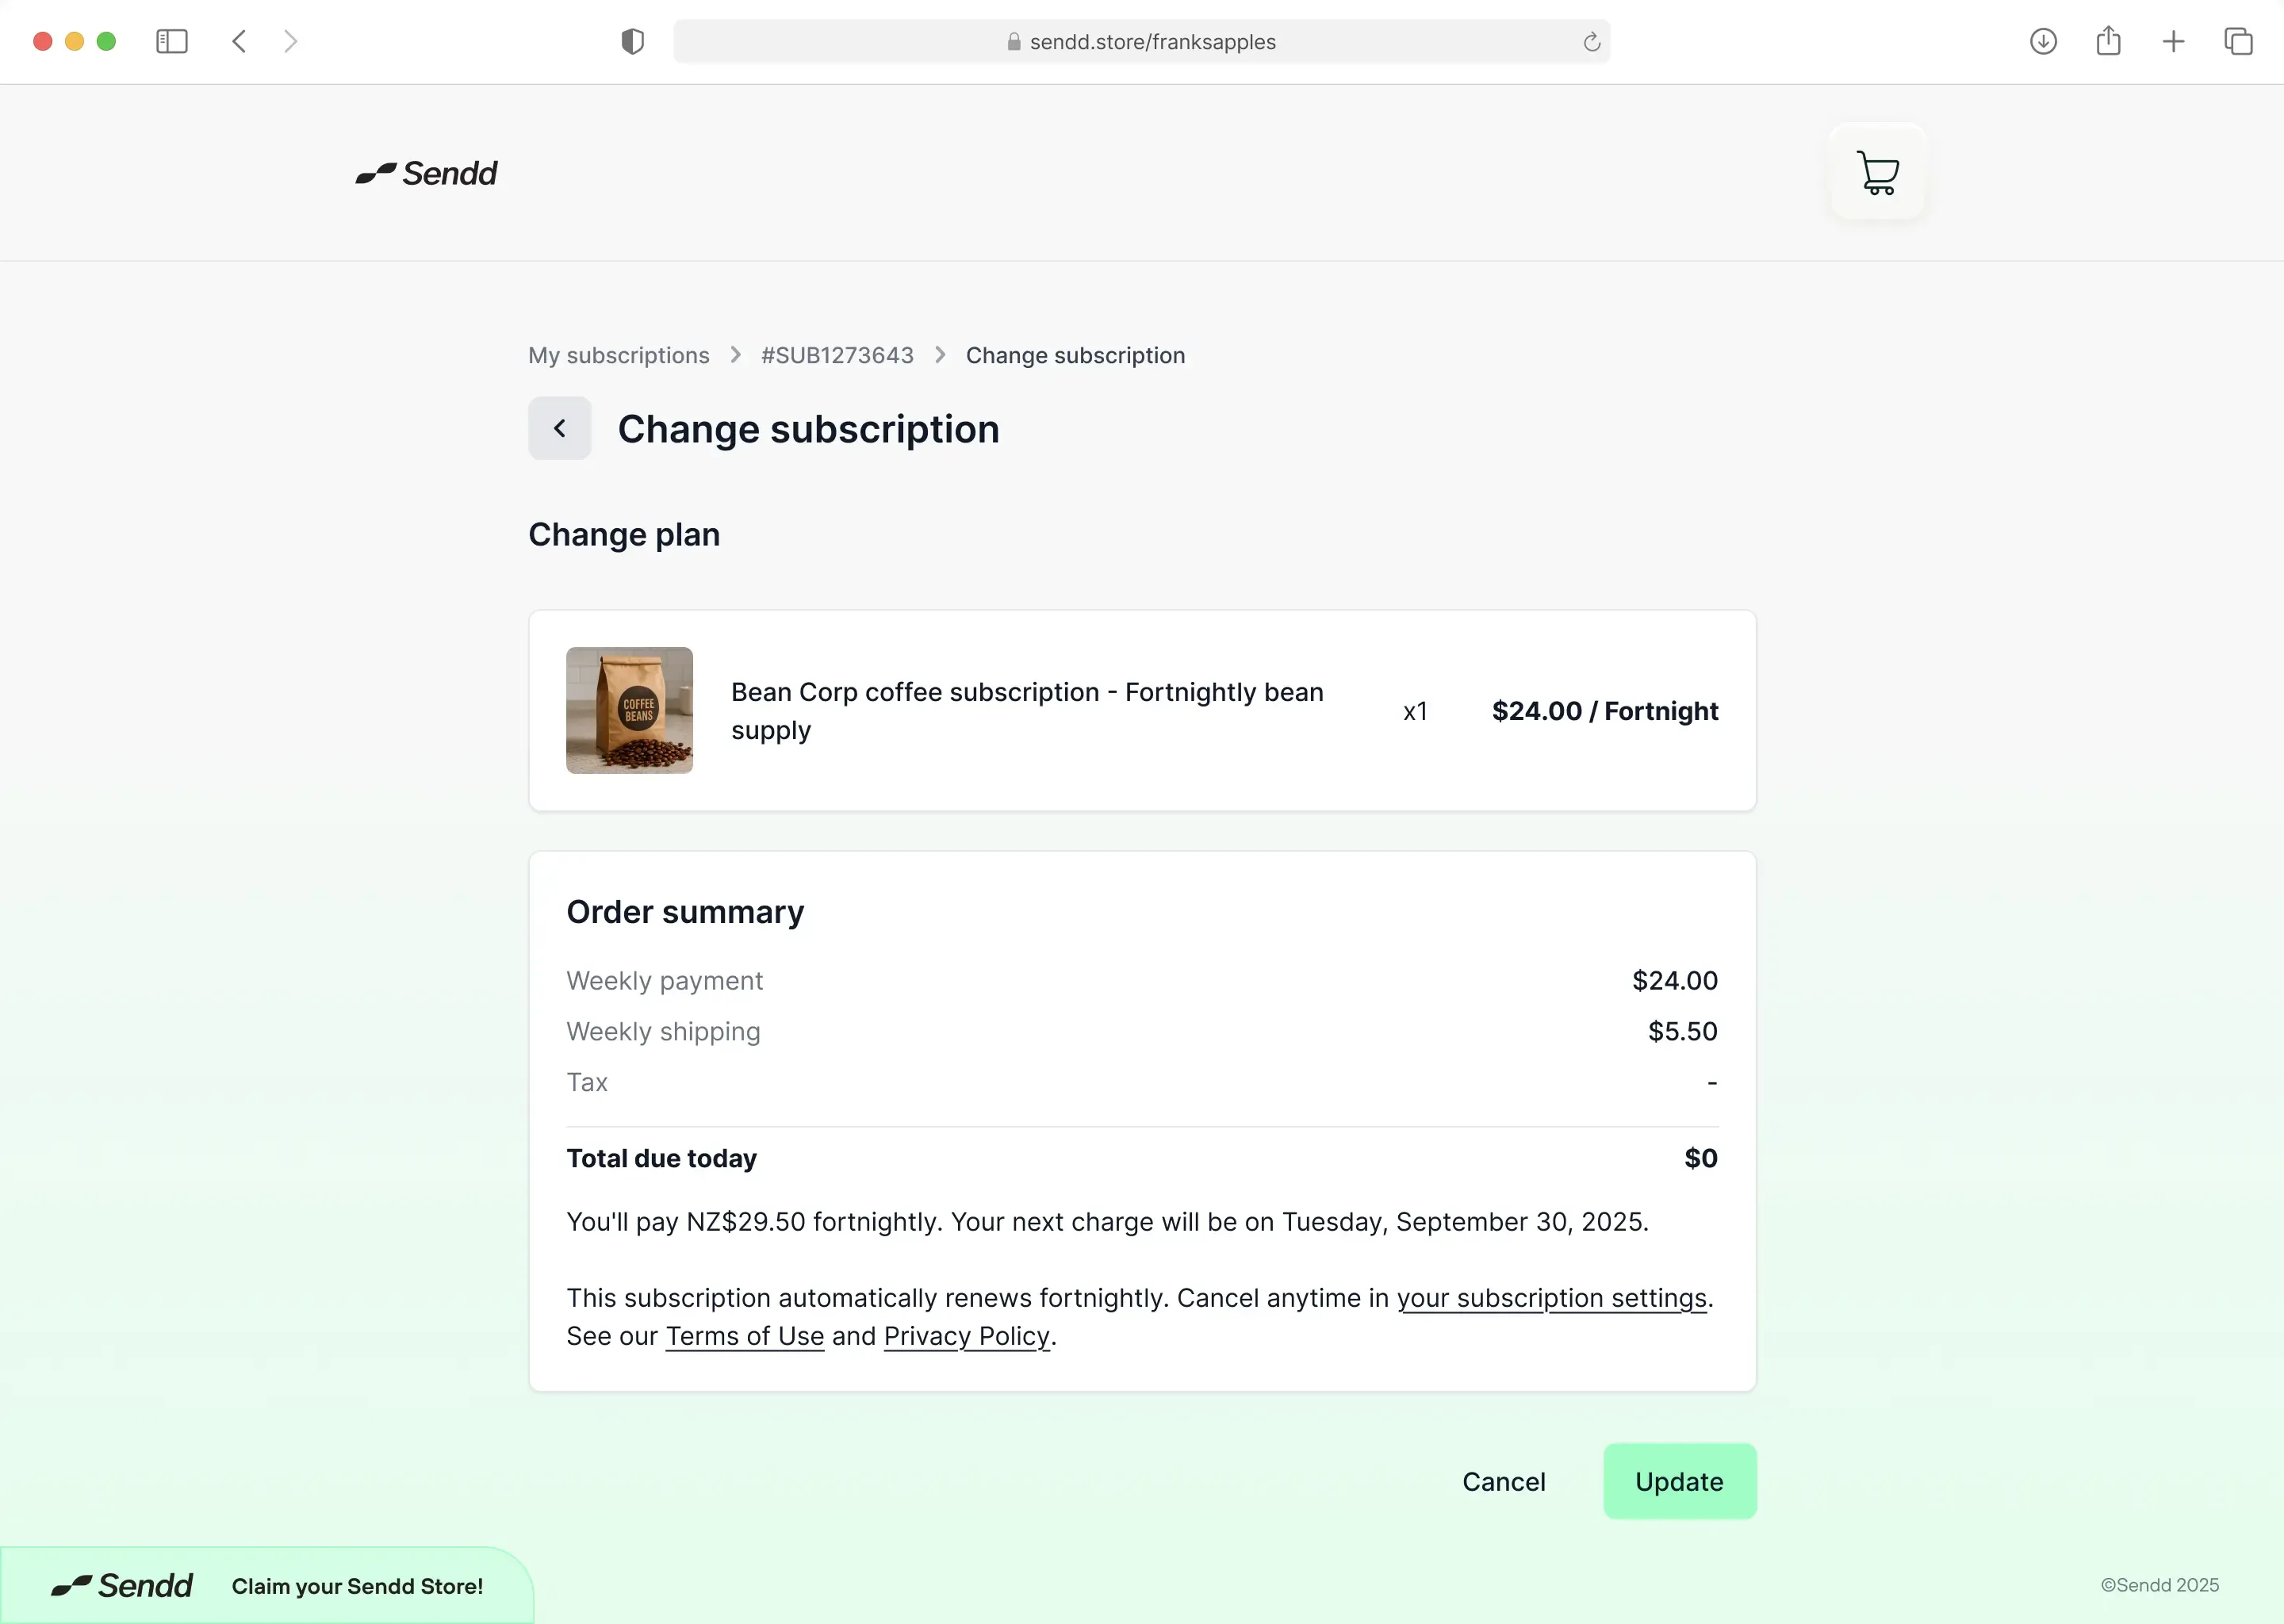Open the Share menu

(2108, 40)
